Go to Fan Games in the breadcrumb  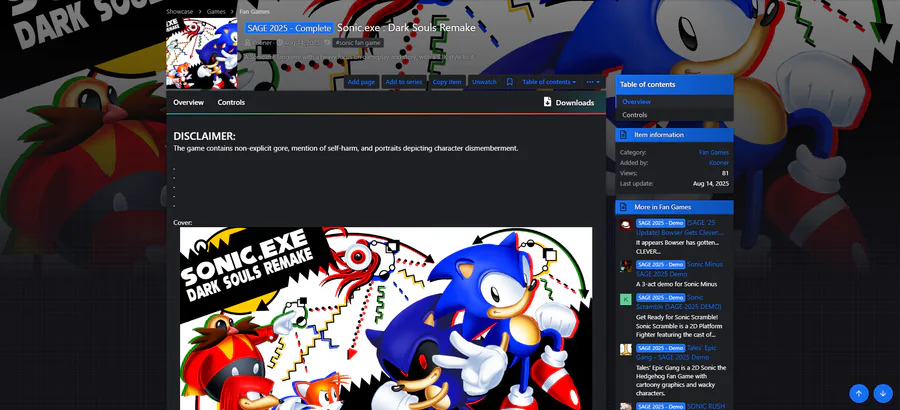(254, 11)
